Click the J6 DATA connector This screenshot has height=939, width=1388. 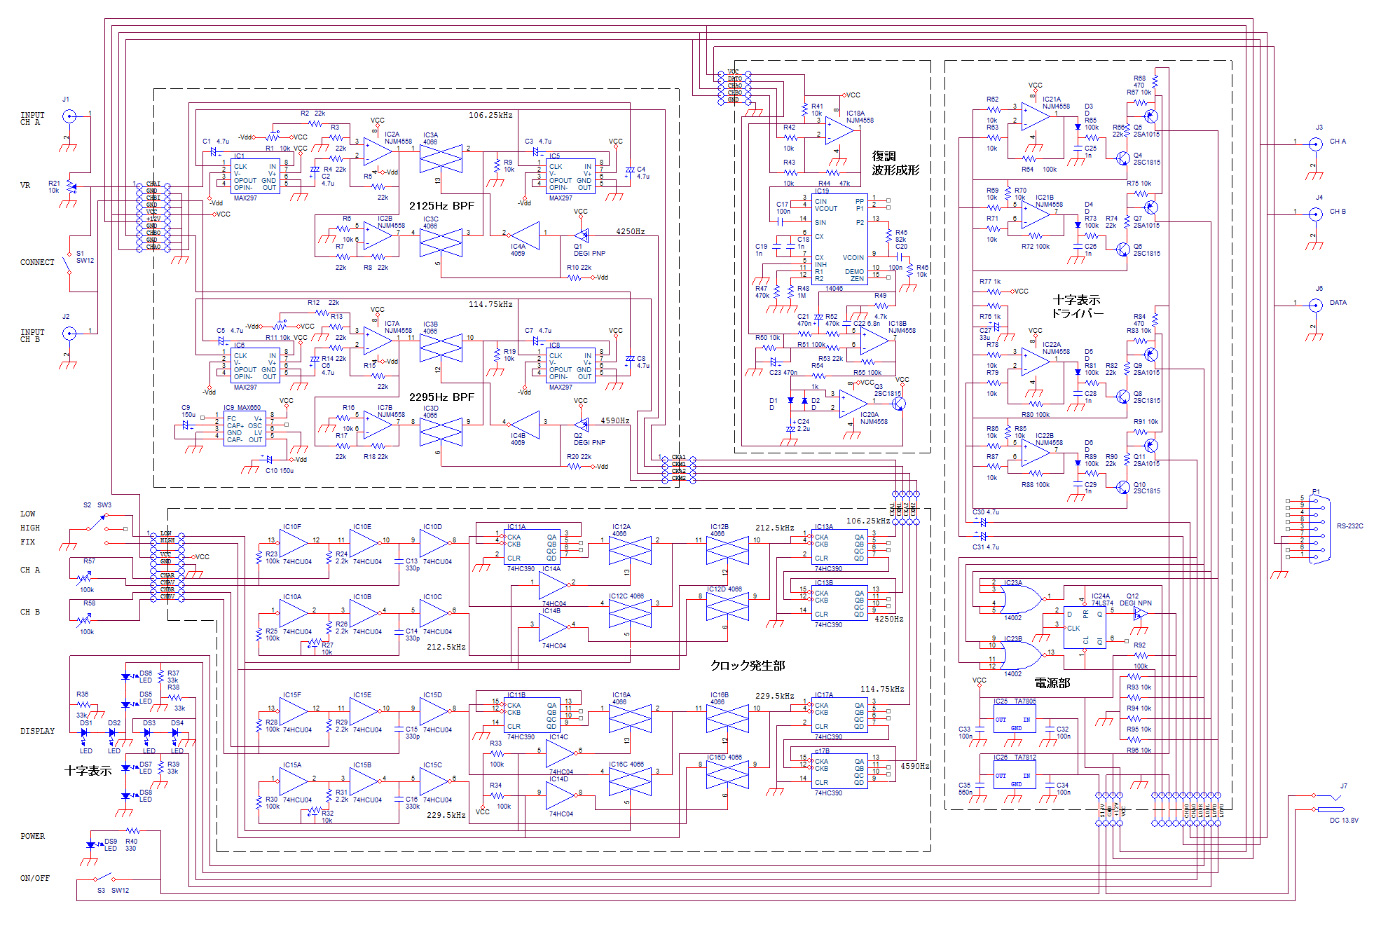coord(1315,306)
